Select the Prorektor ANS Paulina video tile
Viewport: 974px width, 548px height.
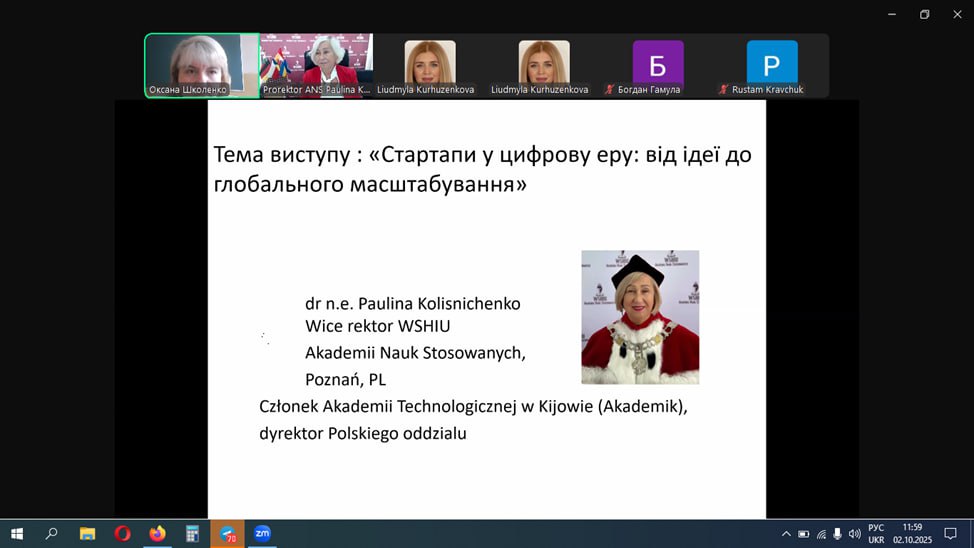coord(316,64)
